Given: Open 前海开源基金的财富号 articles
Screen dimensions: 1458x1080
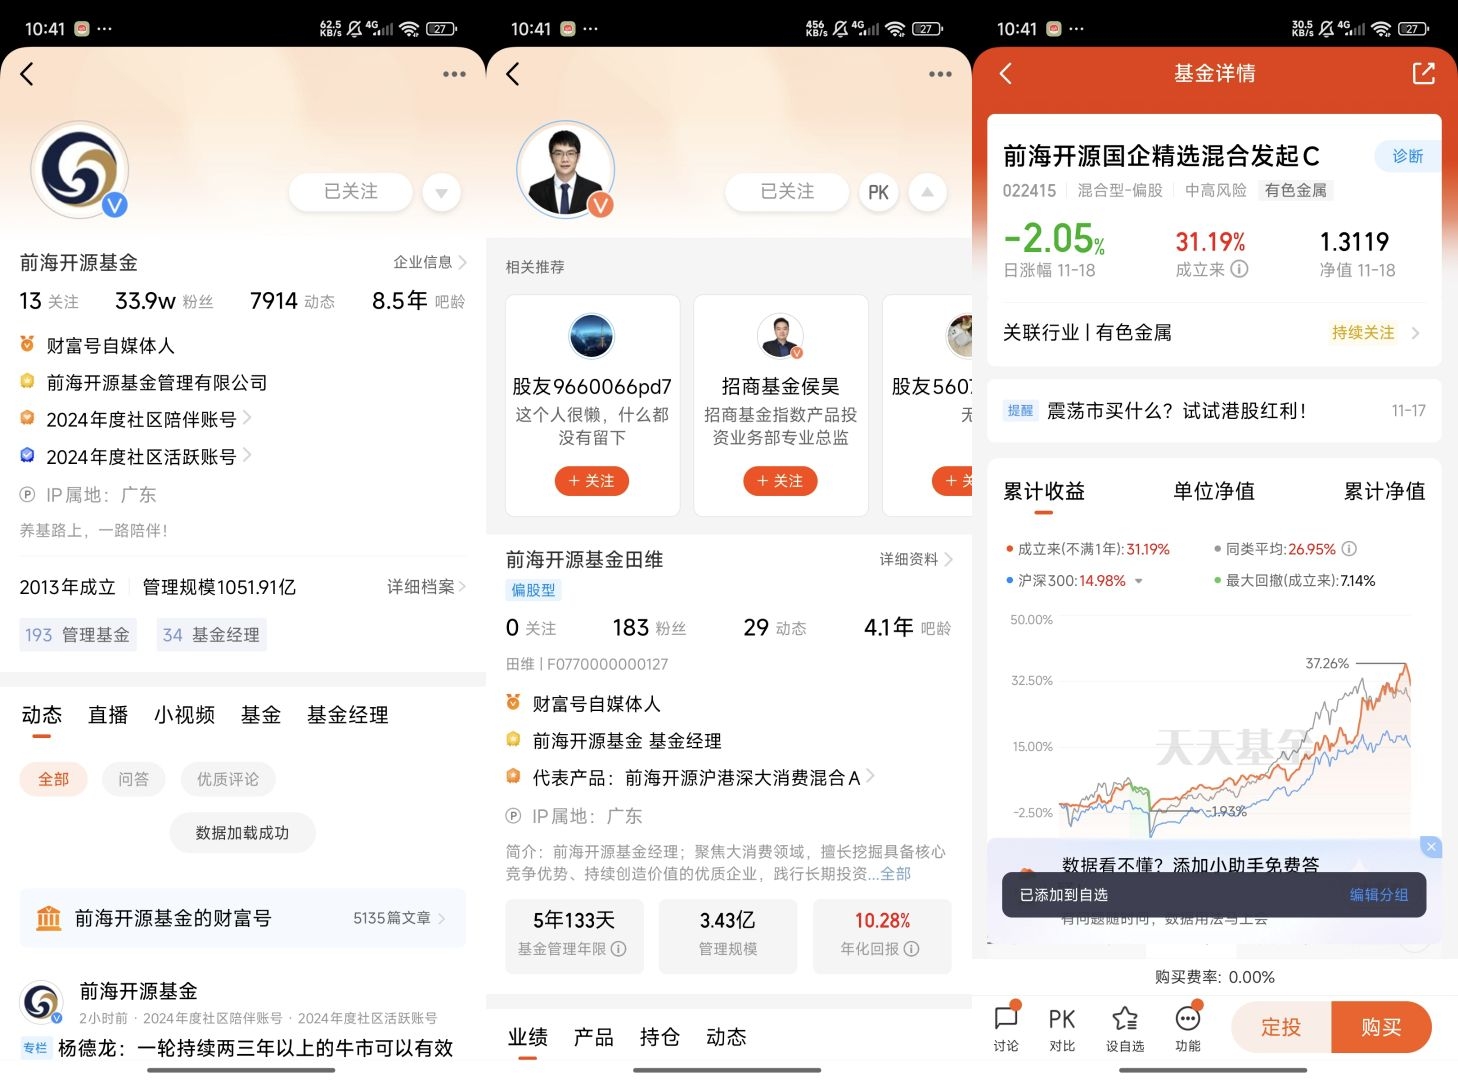Looking at the screenshot, I should click(243, 918).
